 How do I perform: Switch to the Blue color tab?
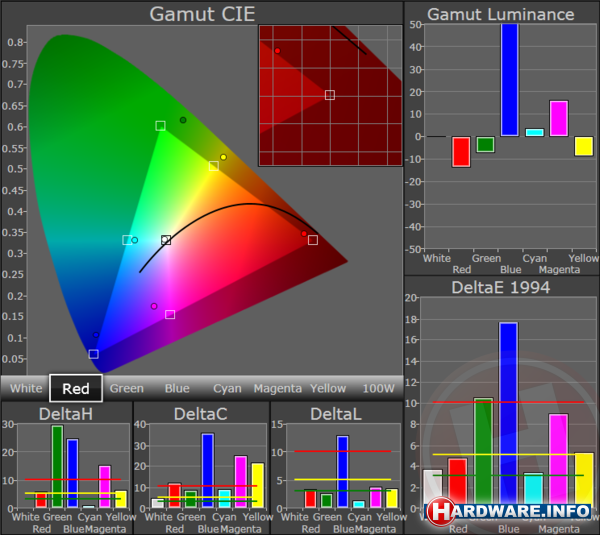177,388
